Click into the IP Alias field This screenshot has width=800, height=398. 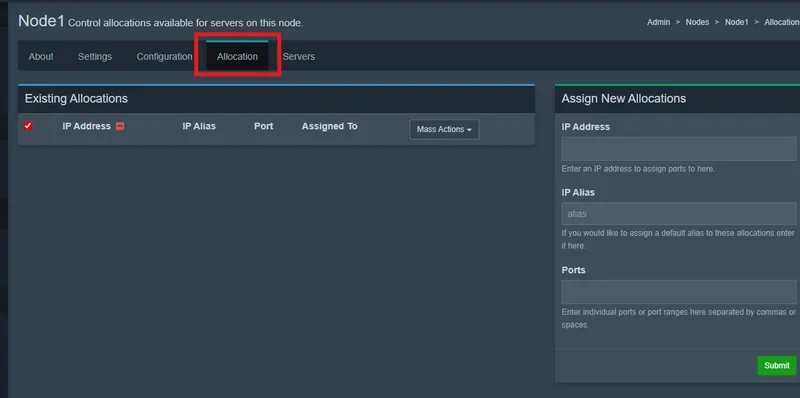679,214
